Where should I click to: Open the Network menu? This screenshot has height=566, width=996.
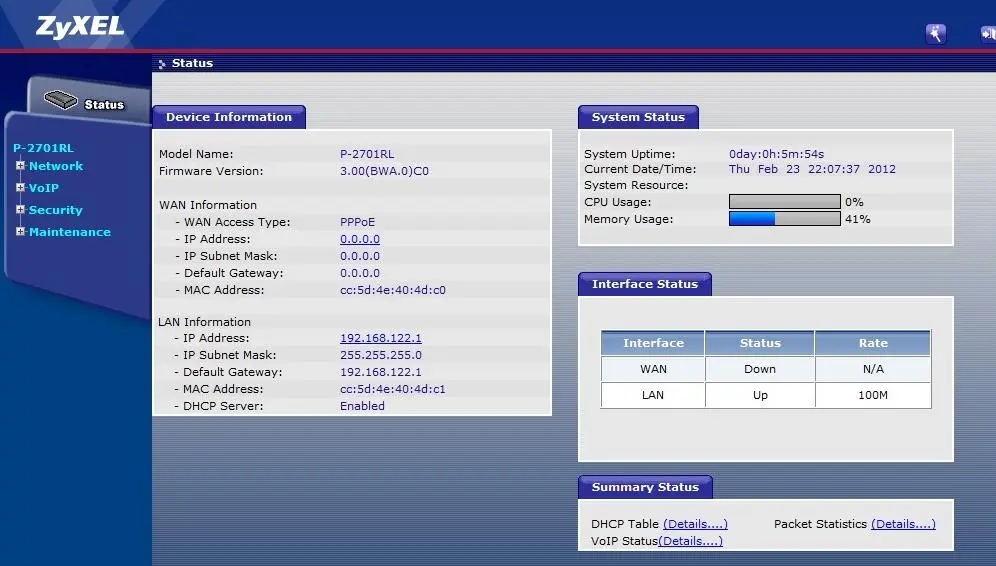point(56,166)
